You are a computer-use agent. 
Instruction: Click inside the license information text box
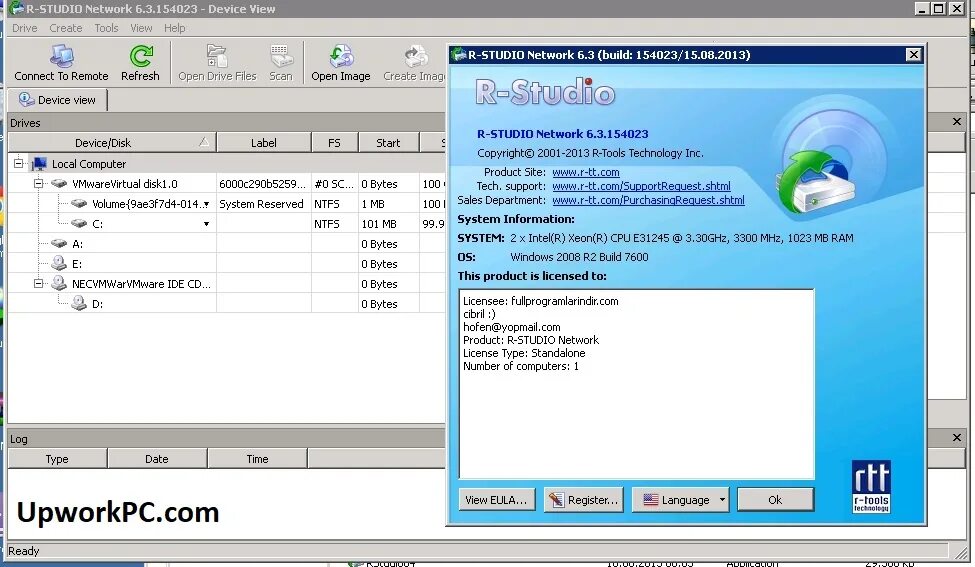[x=636, y=384]
